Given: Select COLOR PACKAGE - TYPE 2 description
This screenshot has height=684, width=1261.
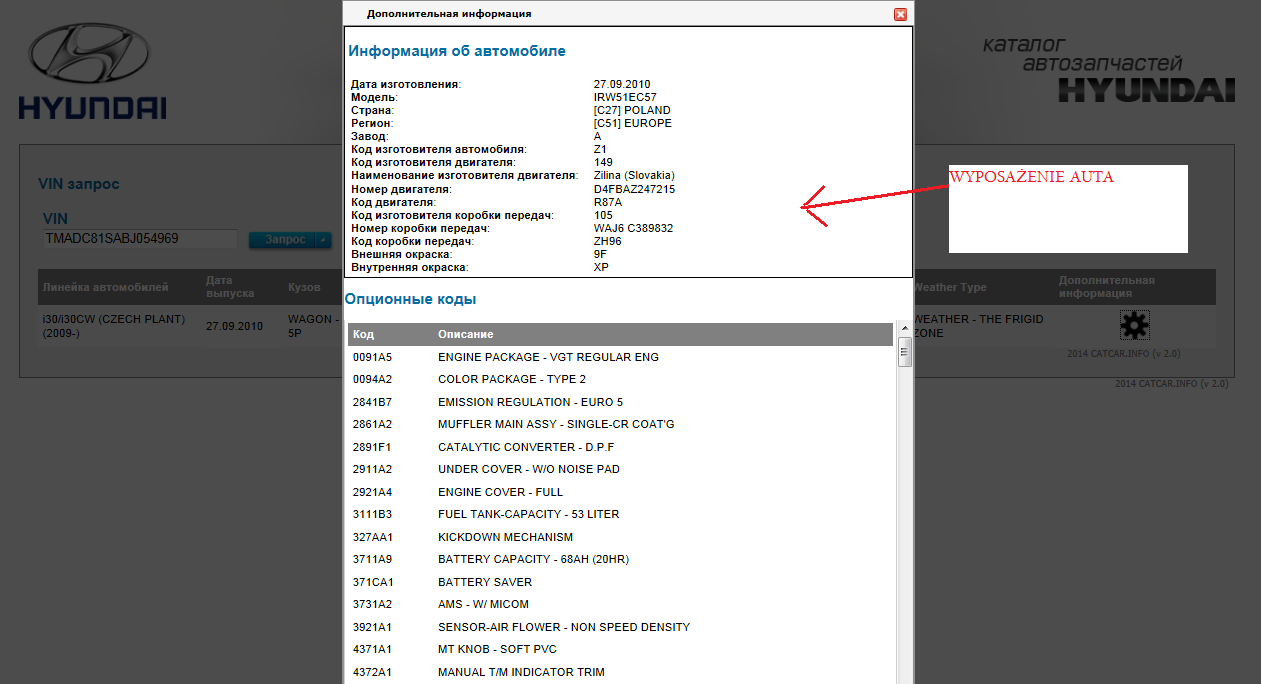Looking at the screenshot, I should pos(512,379).
